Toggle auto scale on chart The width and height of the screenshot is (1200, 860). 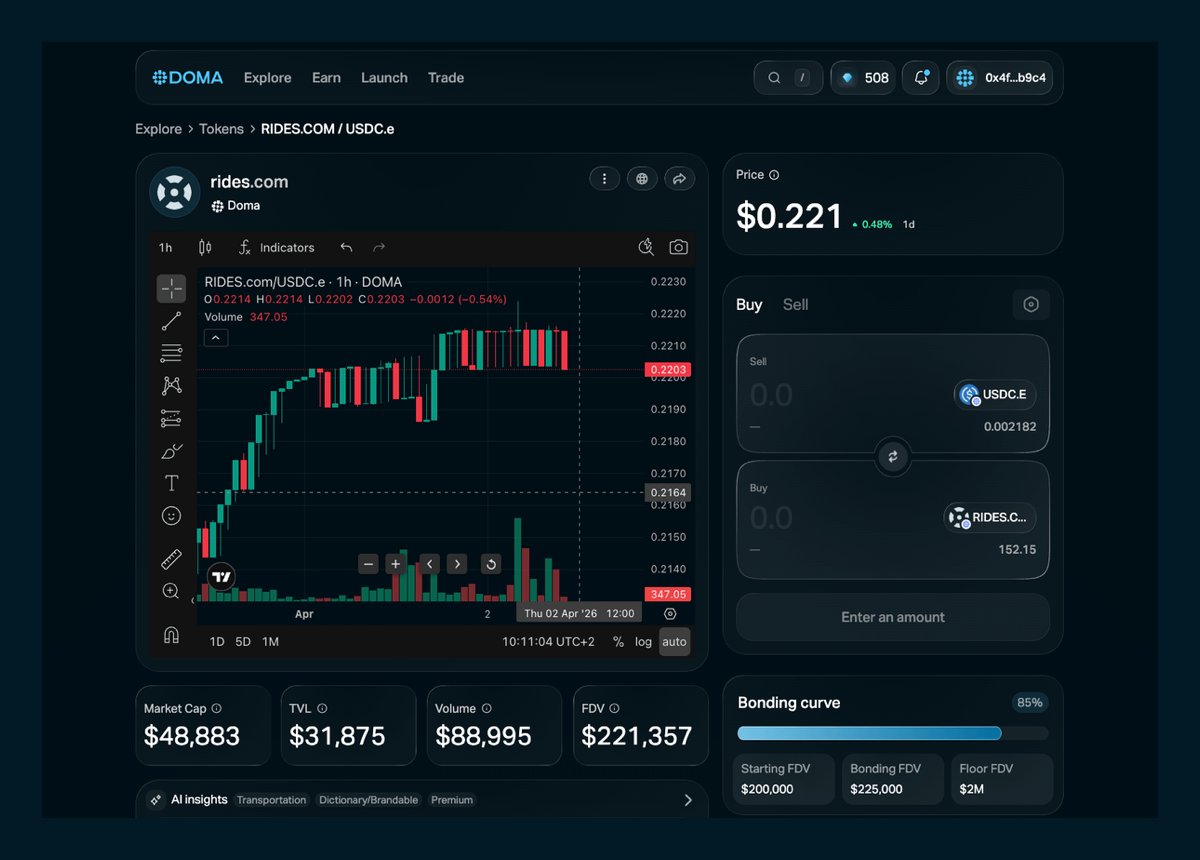click(x=675, y=642)
